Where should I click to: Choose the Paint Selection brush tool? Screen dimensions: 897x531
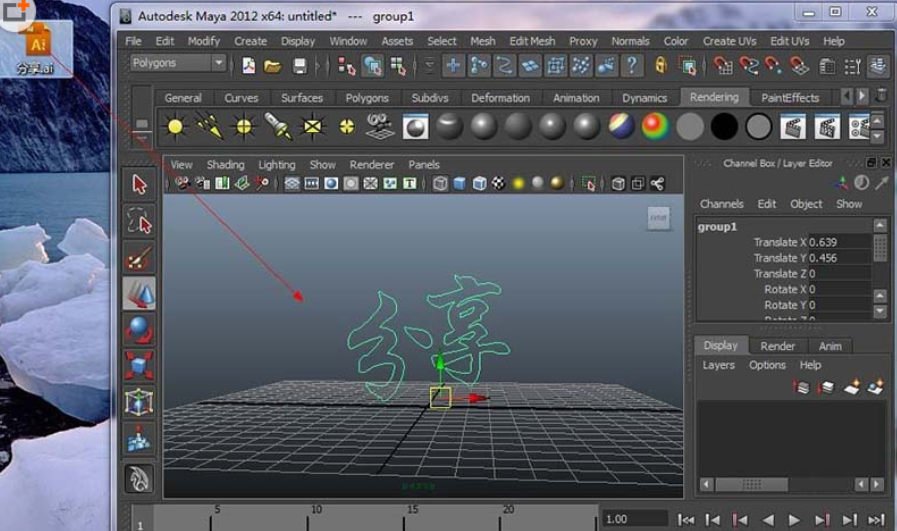[x=139, y=258]
